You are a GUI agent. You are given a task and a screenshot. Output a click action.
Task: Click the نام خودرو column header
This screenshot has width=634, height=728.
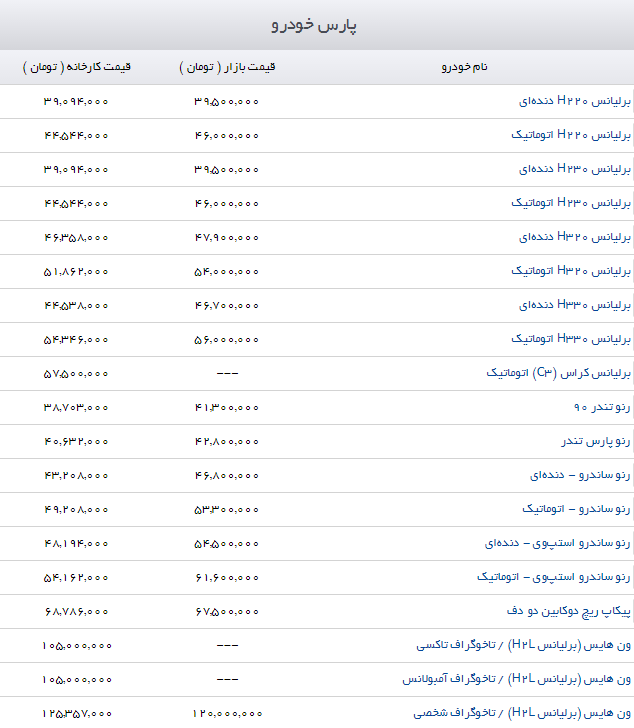tap(464, 67)
